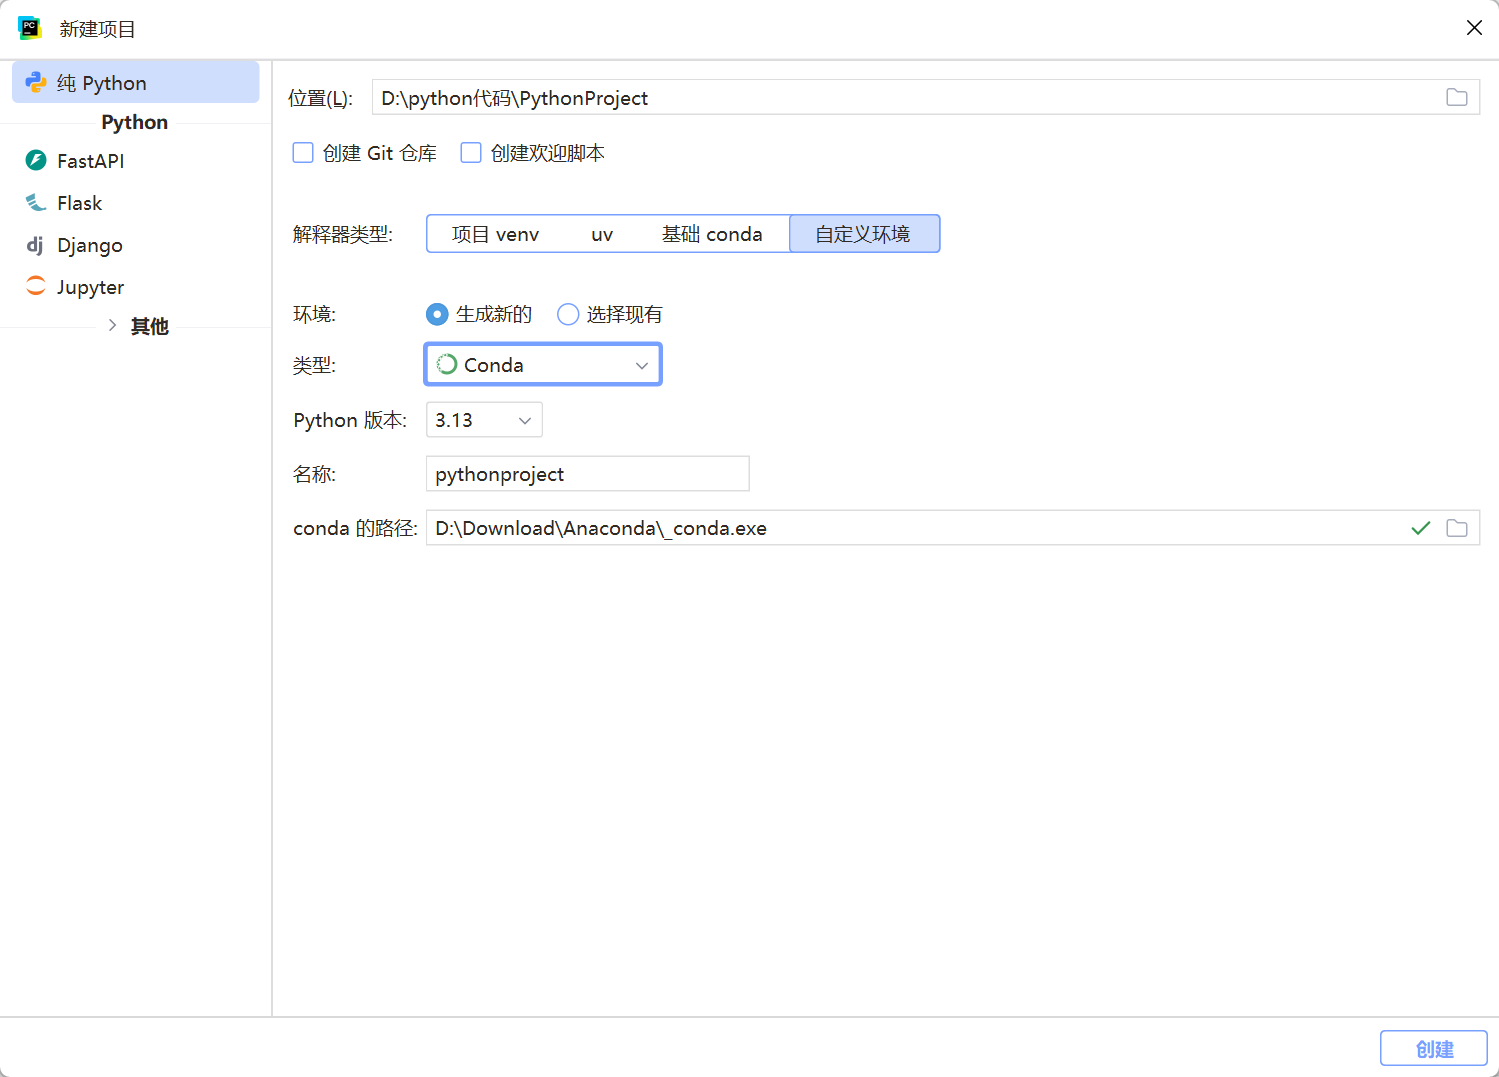The height and width of the screenshot is (1077, 1499).
Task: Open the 类型 Conda dropdown
Action: click(x=543, y=365)
